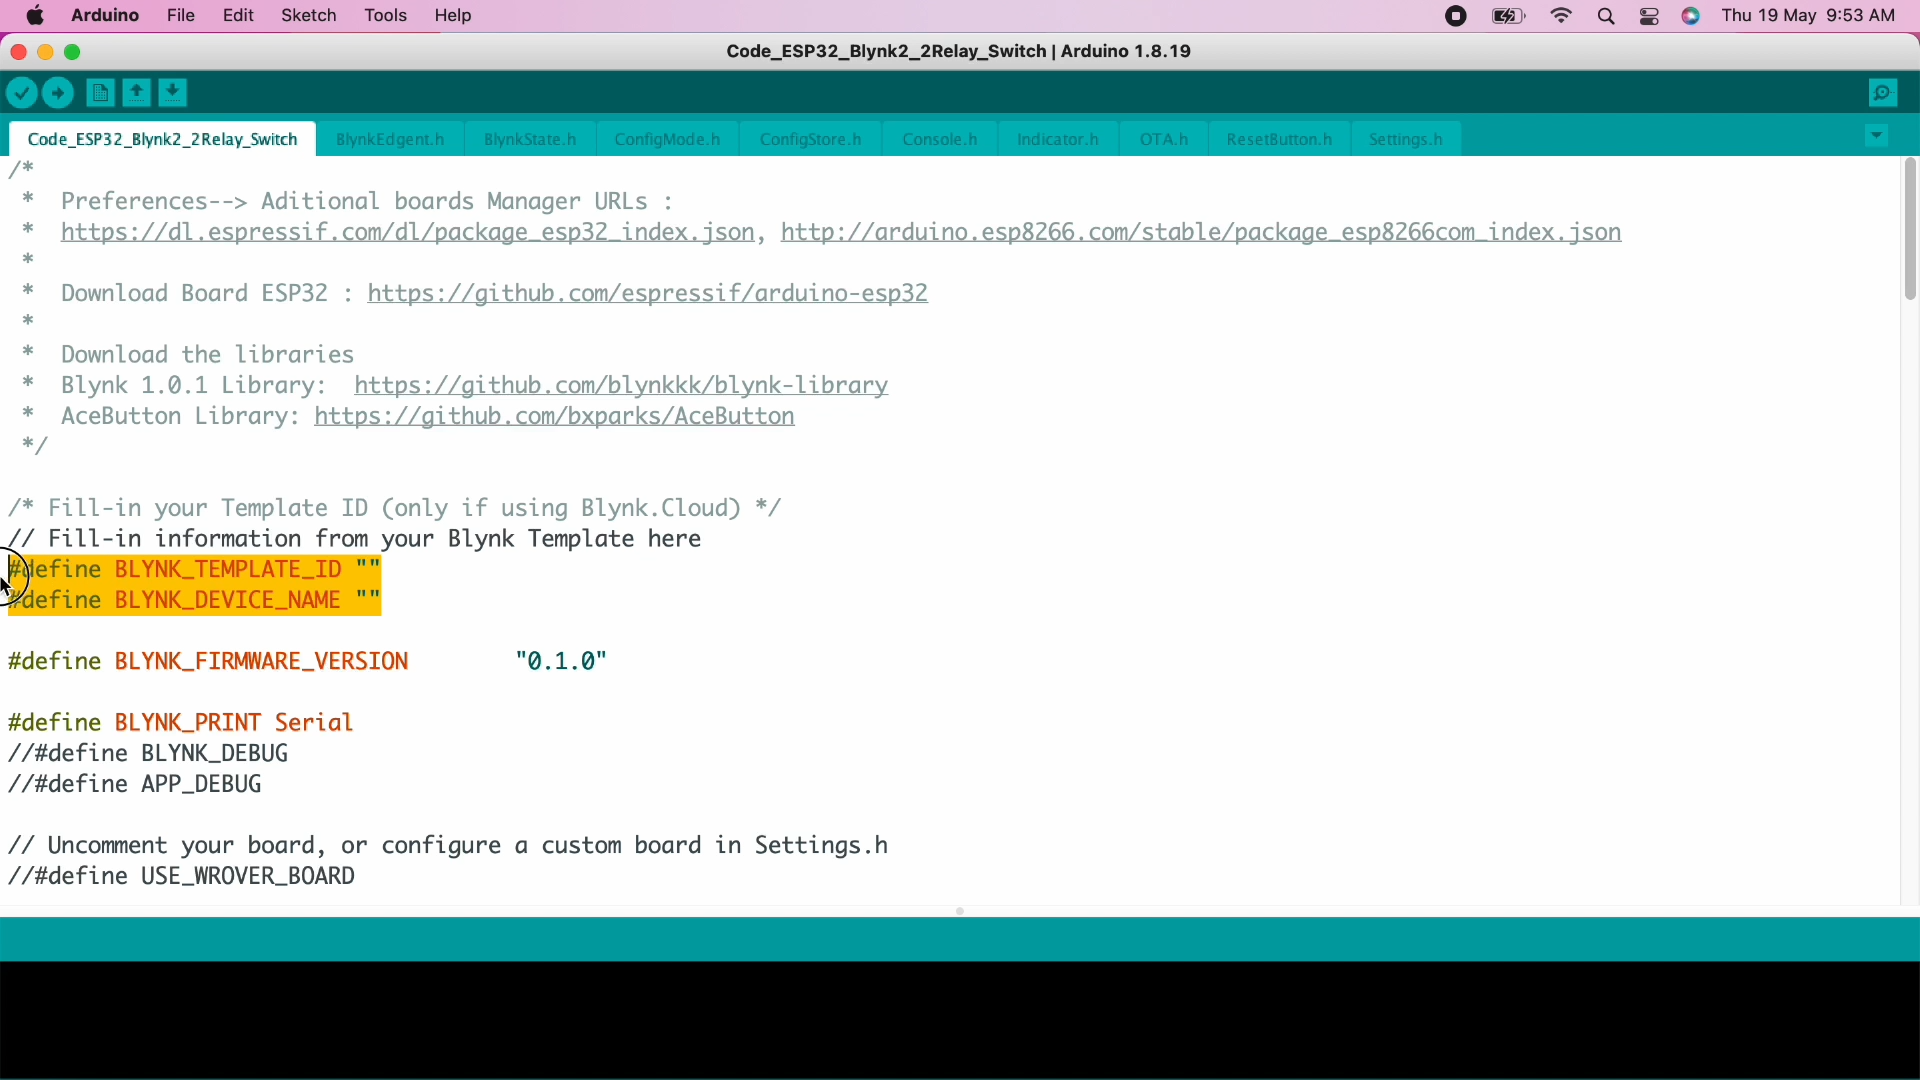Switch to the ConfigStore.h tab
Viewport: 1920px width, 1080px height.
tap(812, 140)
